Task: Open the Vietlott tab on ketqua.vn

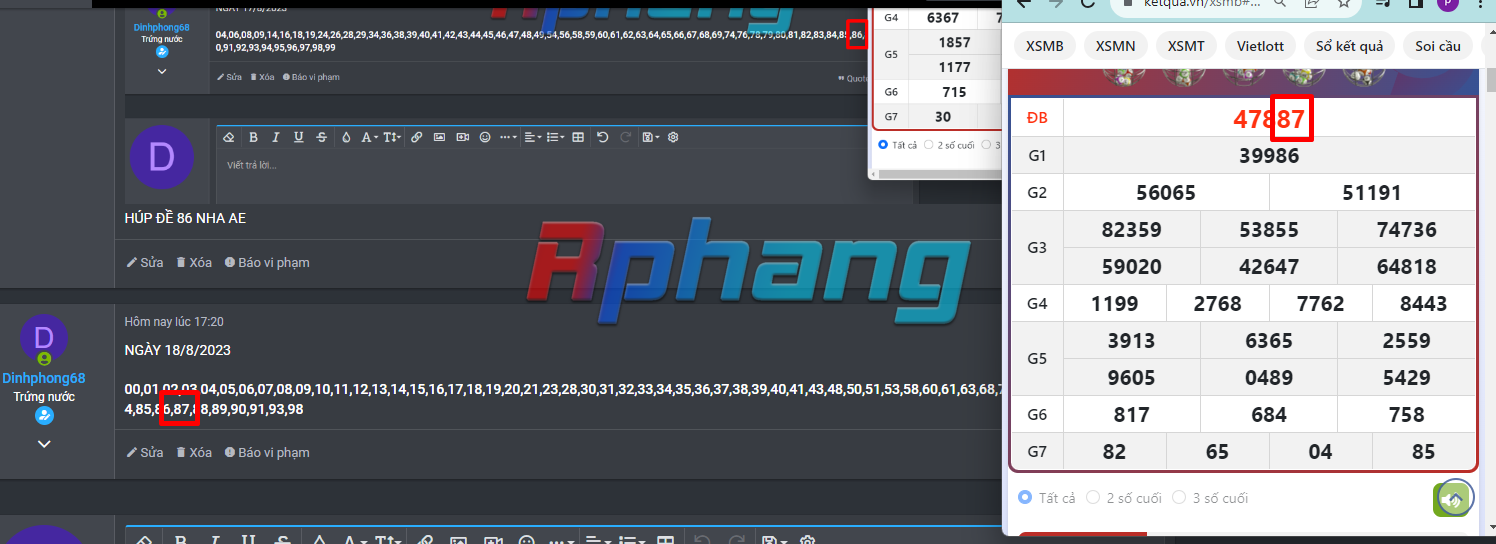Action: tap(1259, 46)
